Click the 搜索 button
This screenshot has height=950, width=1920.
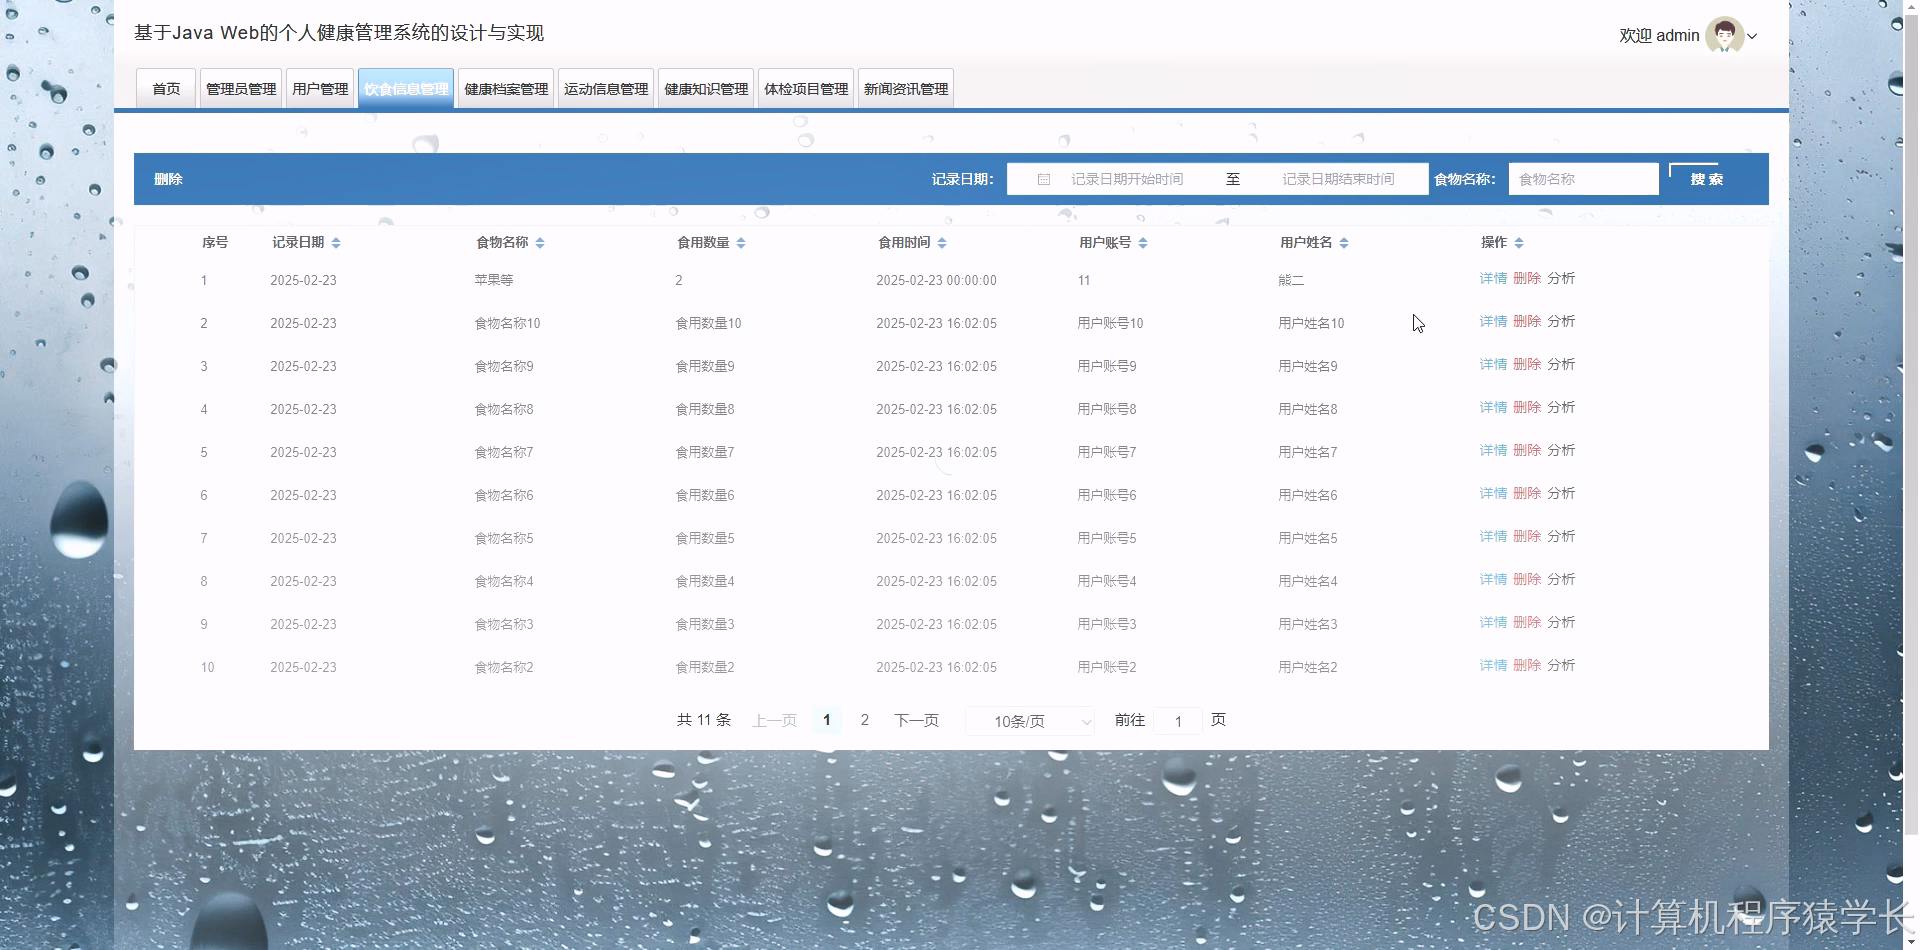pos(1706,179)
